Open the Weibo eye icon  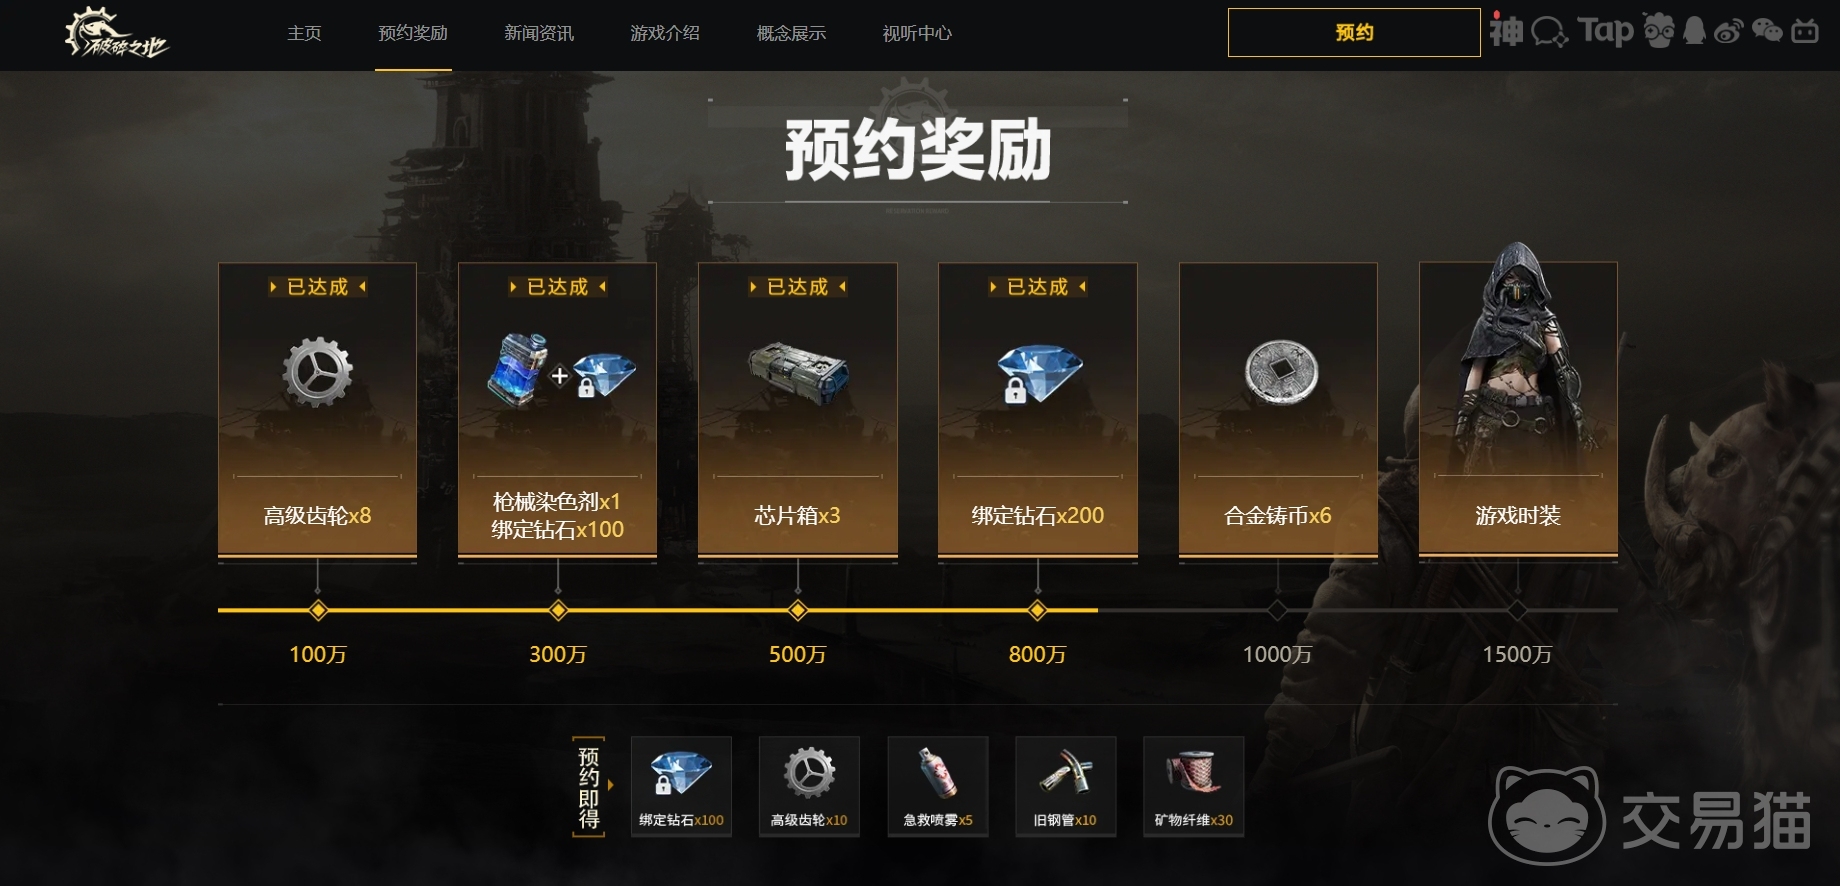point(1728,32)
